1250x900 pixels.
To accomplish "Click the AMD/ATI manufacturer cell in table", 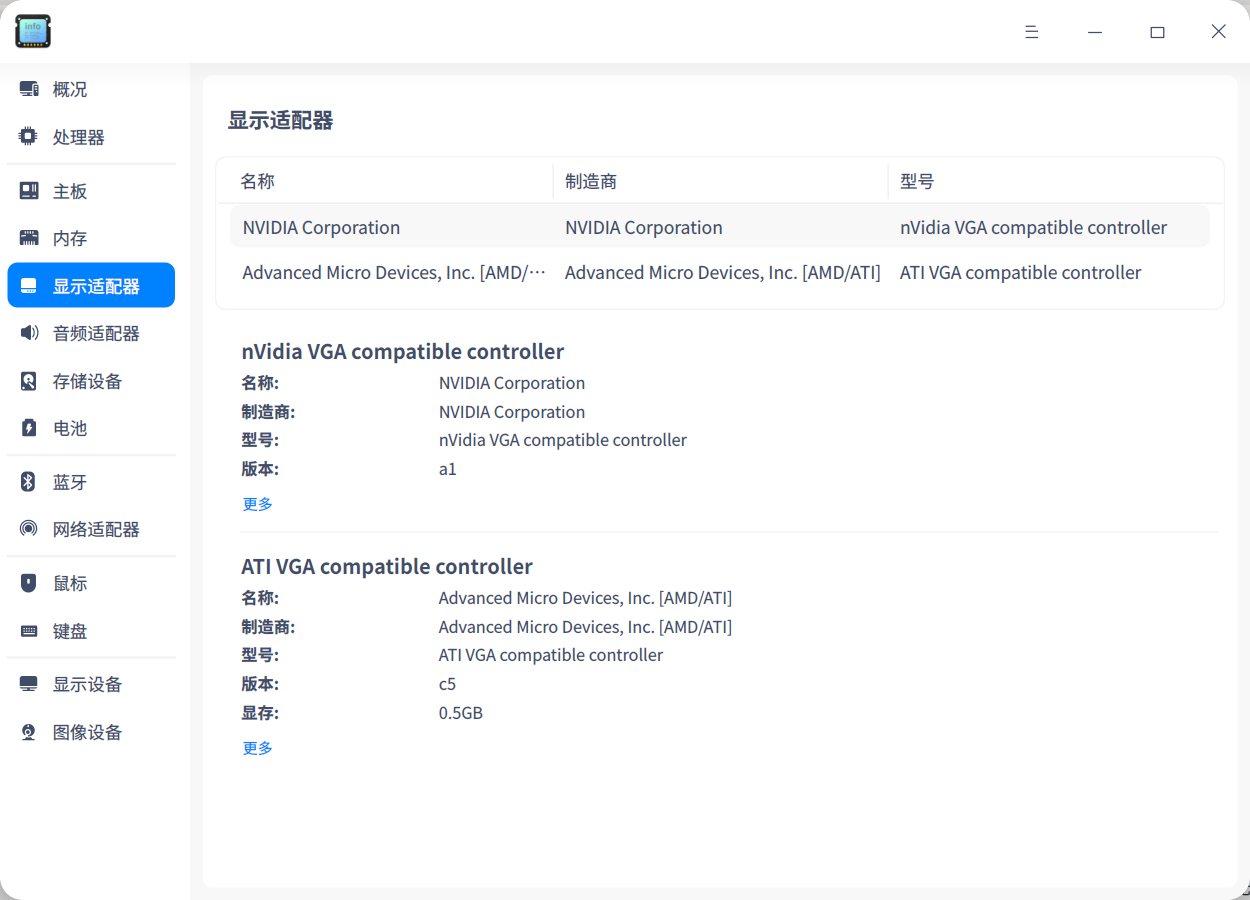I will coord(723,272).
